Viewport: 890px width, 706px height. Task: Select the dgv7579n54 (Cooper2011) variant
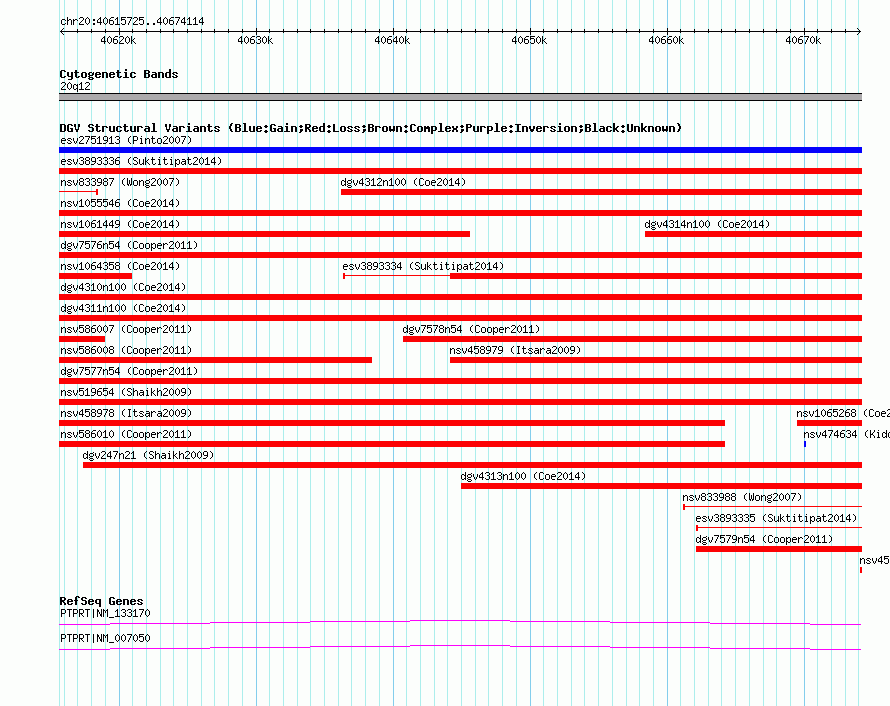(764, 539)
